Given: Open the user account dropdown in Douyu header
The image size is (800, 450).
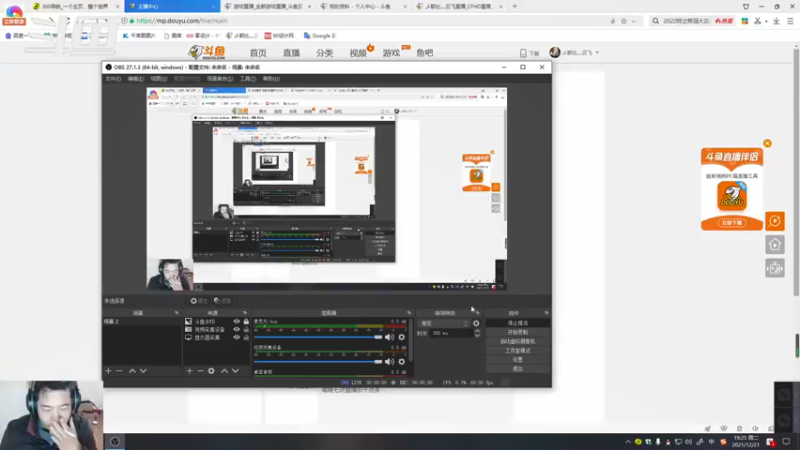Looking at the screenshot, I should [597, 53].
